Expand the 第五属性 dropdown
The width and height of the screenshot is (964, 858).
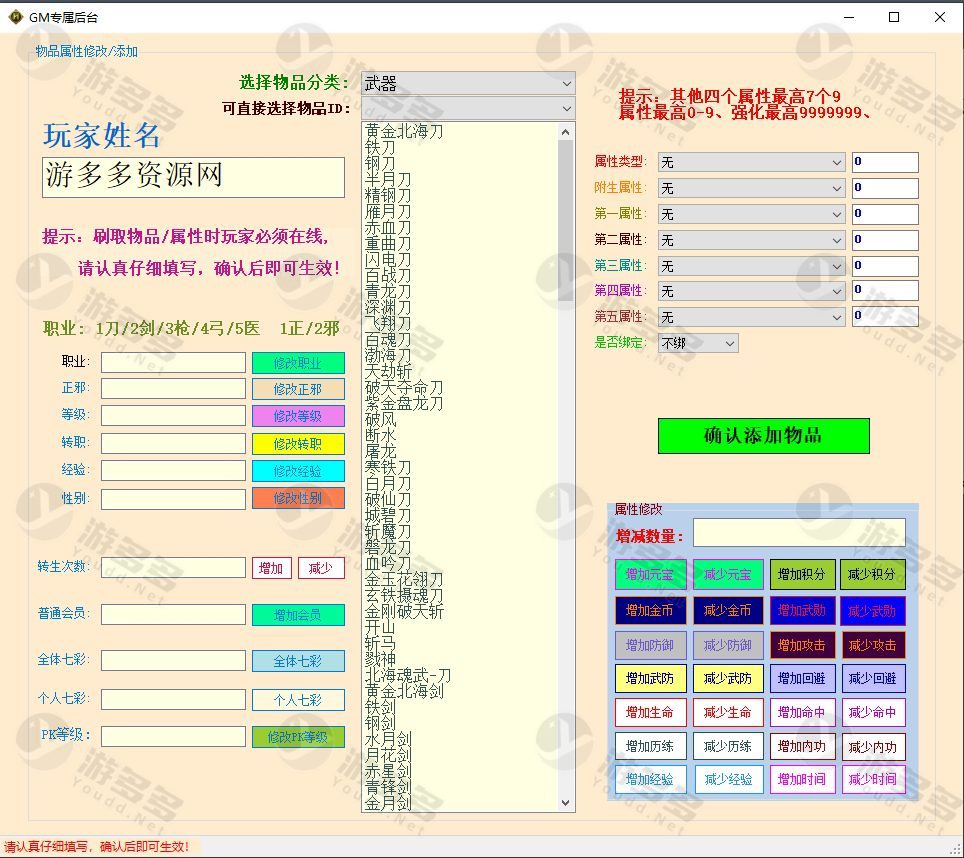click(751, 317)
